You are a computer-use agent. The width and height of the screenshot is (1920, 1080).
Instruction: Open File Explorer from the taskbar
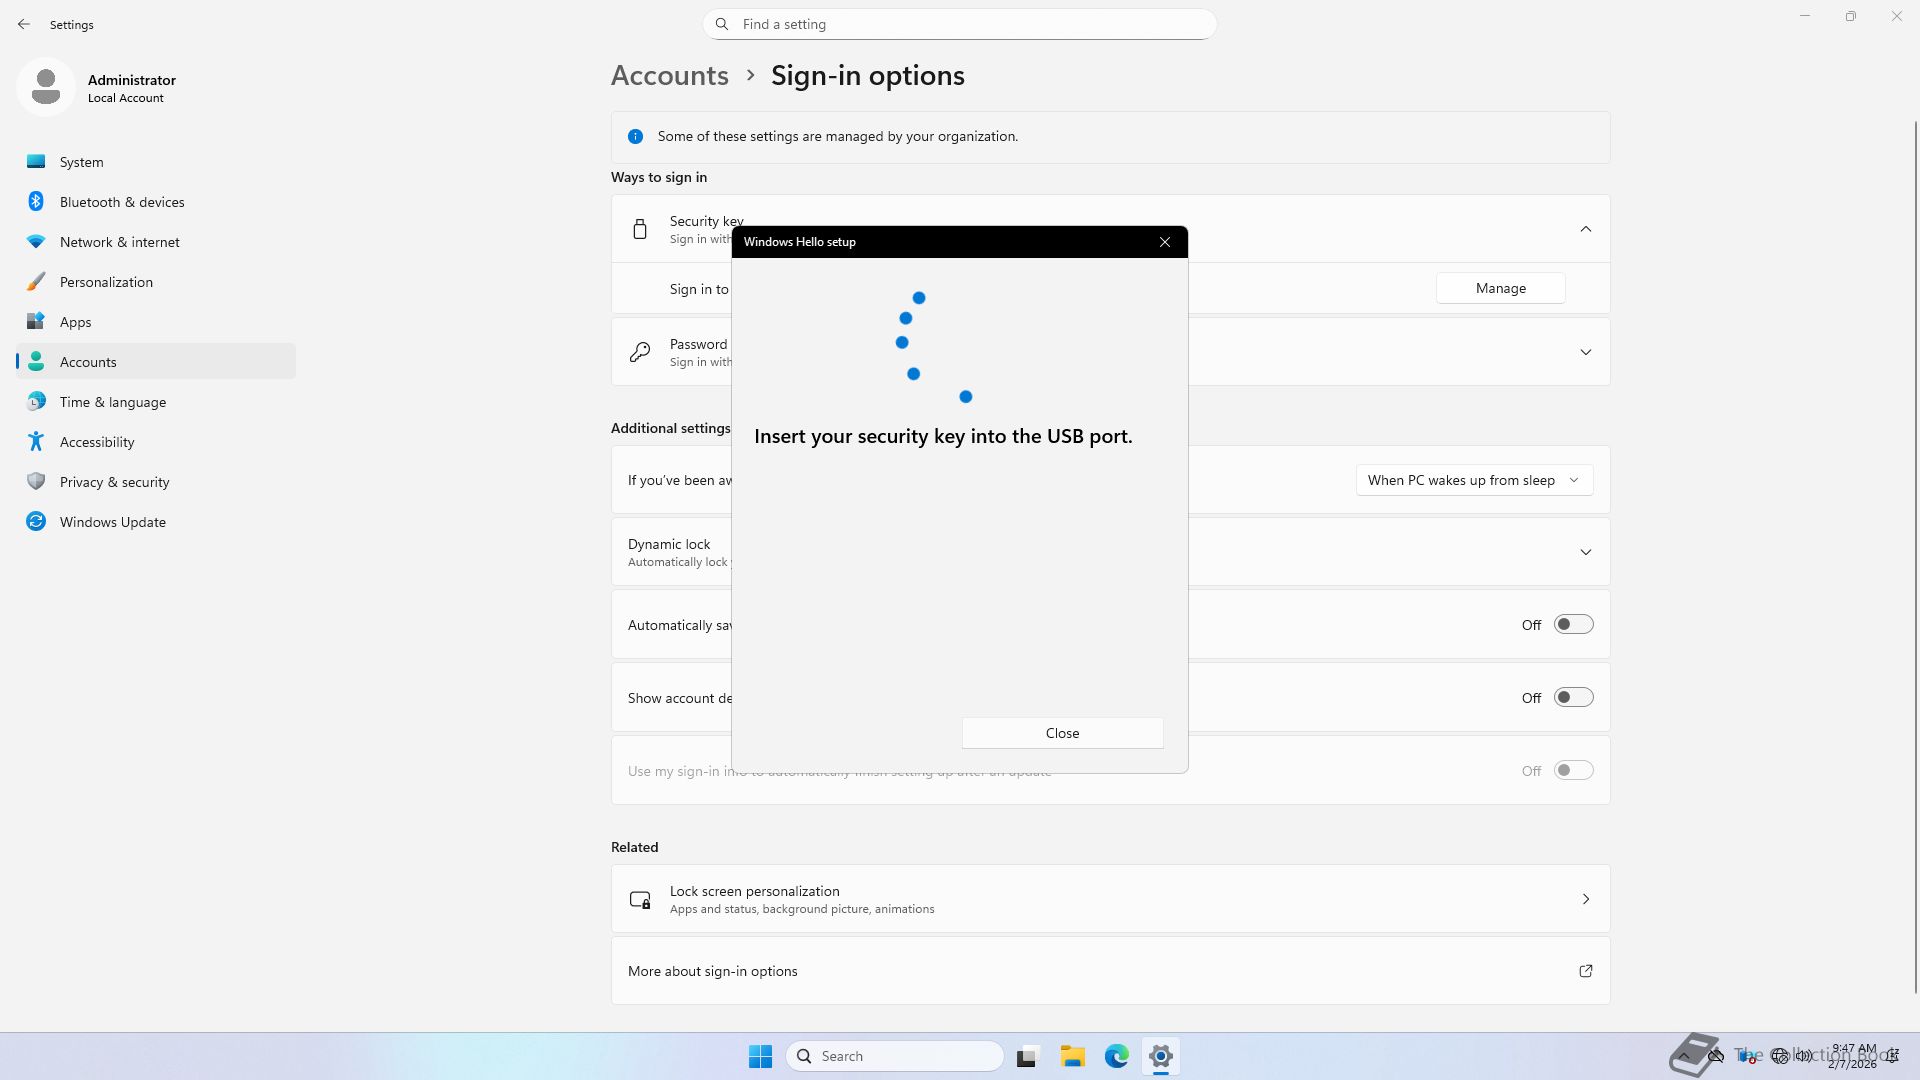pyautogui.click(x=1072, y=1056)
